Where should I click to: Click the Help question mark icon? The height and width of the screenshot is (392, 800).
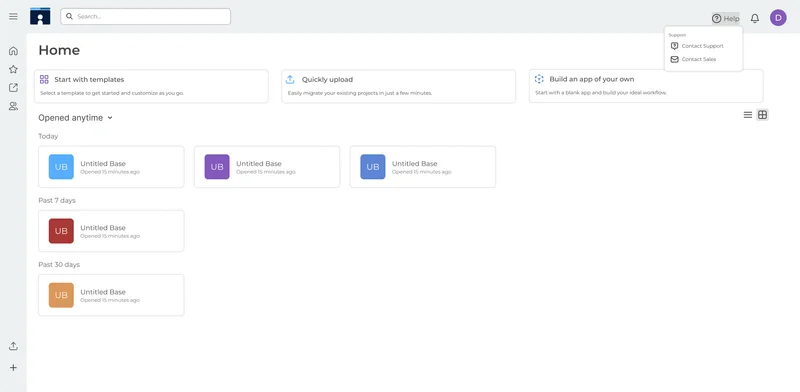tap(717, 19)
